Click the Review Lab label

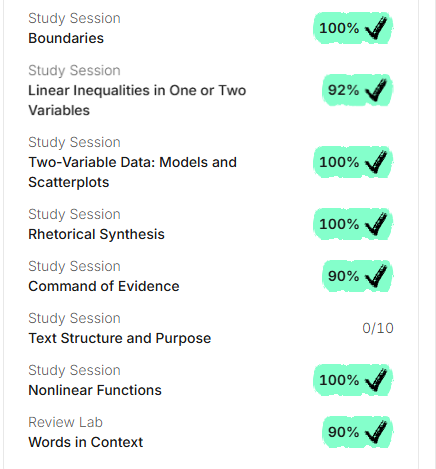click(x=65, y=422)
